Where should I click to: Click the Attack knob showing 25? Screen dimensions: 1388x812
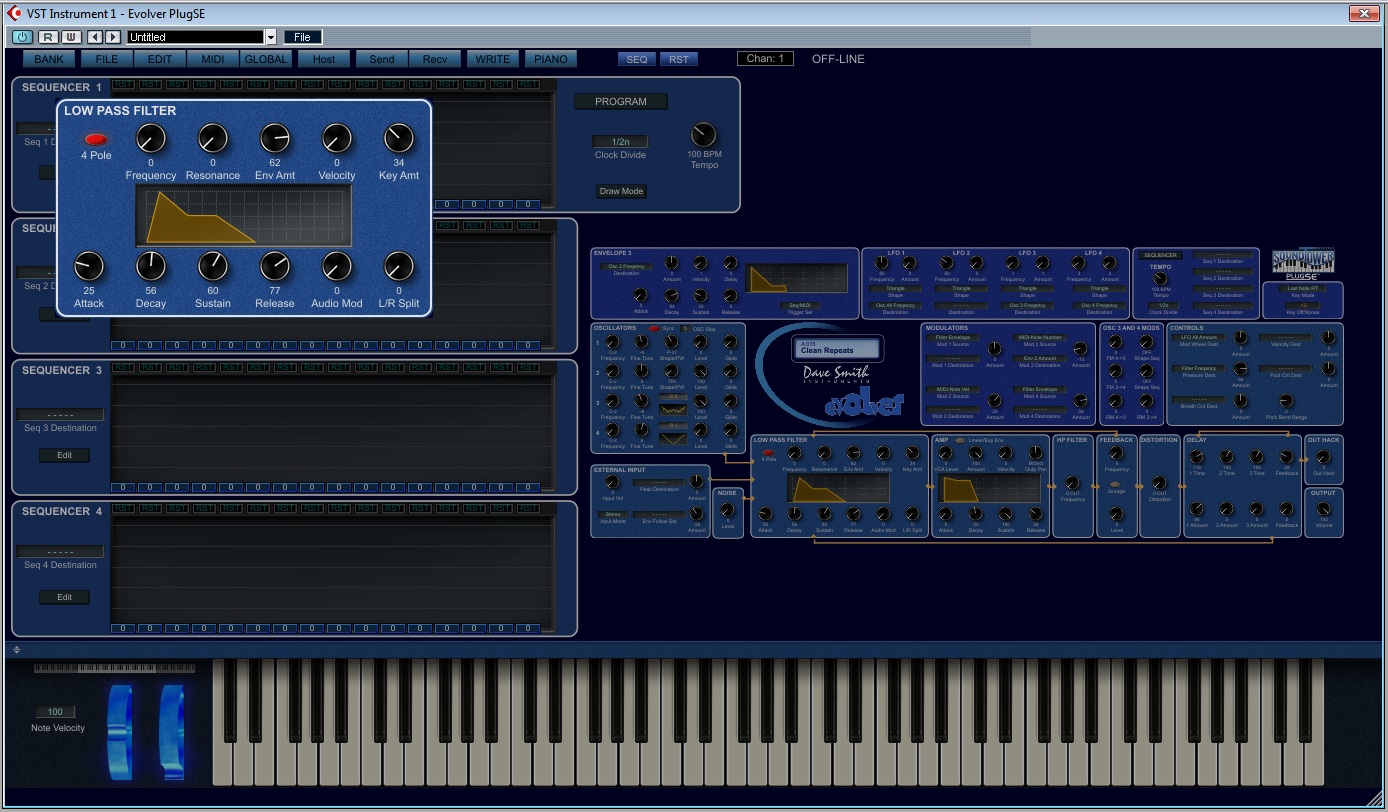[x=89, y=266]
